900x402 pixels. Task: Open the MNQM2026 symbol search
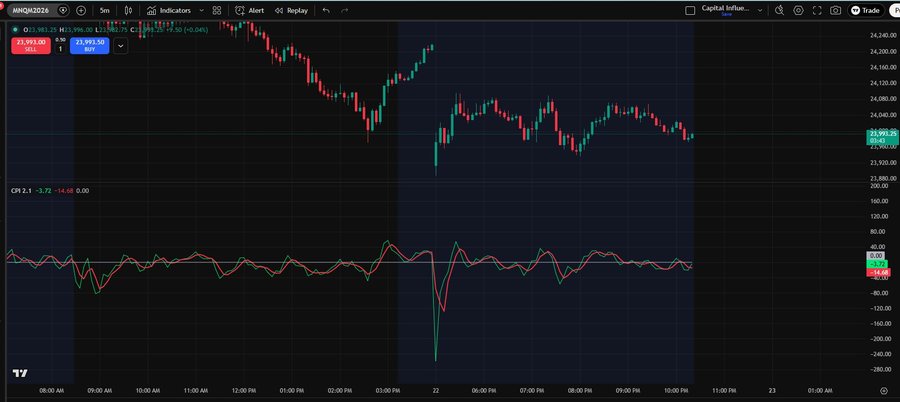32,10
